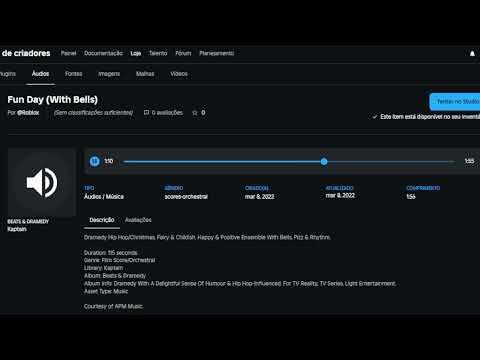Click the Sem classificações suficientes text
The width and height of the screenshot is (480, 360).
tap(93, 113)
